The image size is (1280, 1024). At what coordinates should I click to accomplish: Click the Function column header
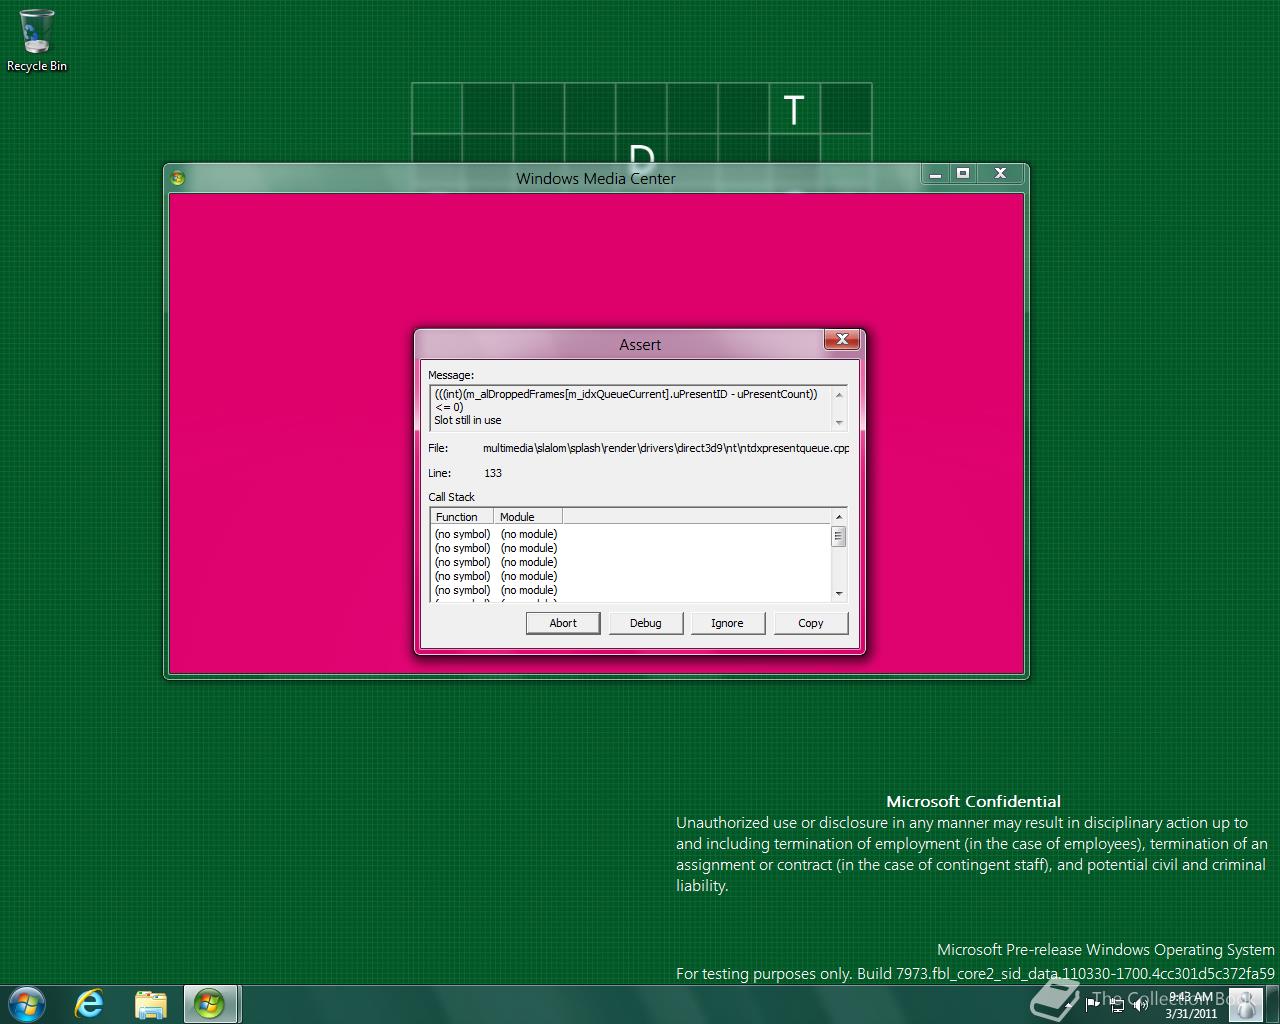tap(462, 517)
